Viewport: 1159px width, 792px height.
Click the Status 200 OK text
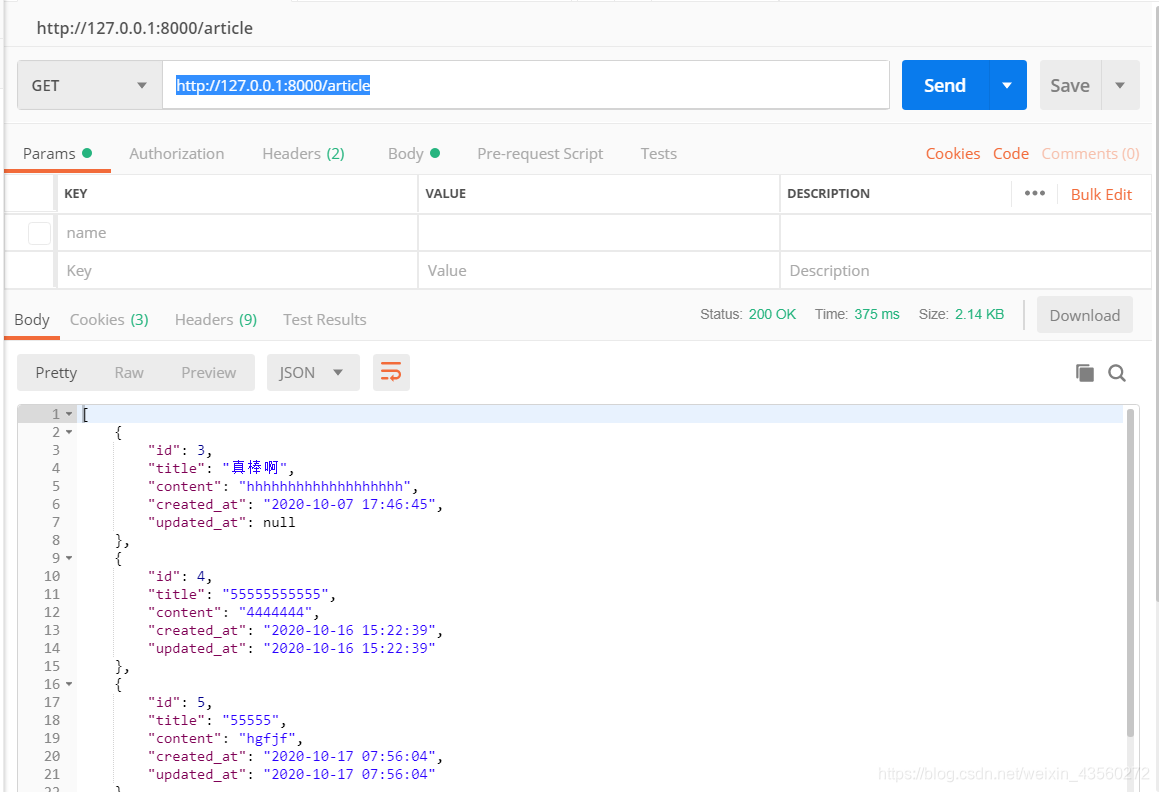click(748, 314)
